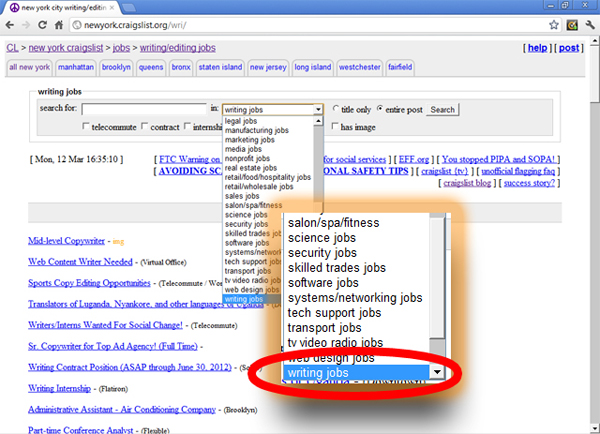This screenshot has height=434, width=600.
Task: Enable the telecommute checkbox
Action: coord(86,126)
